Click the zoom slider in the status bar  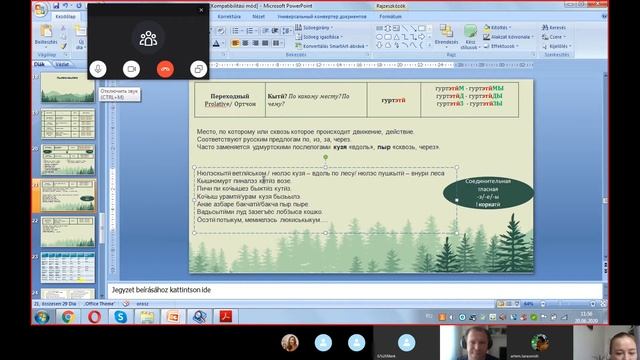[x=569, y=304]
